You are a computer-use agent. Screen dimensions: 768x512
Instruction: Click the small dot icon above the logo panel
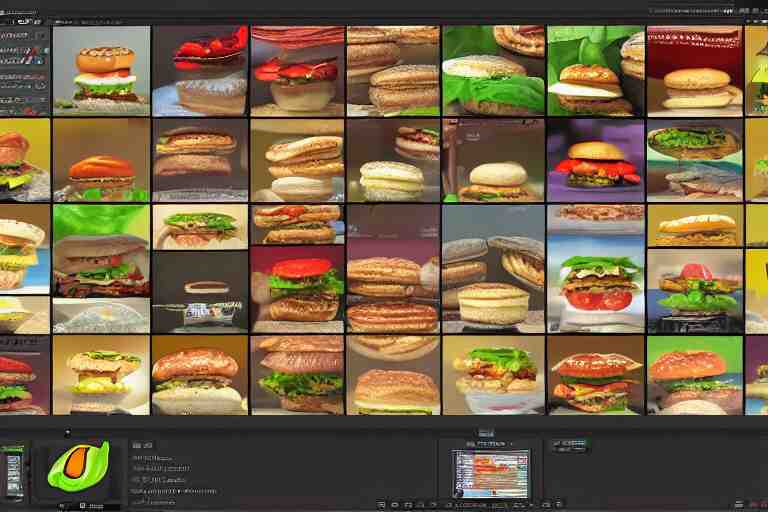click(x=67, y=434)
